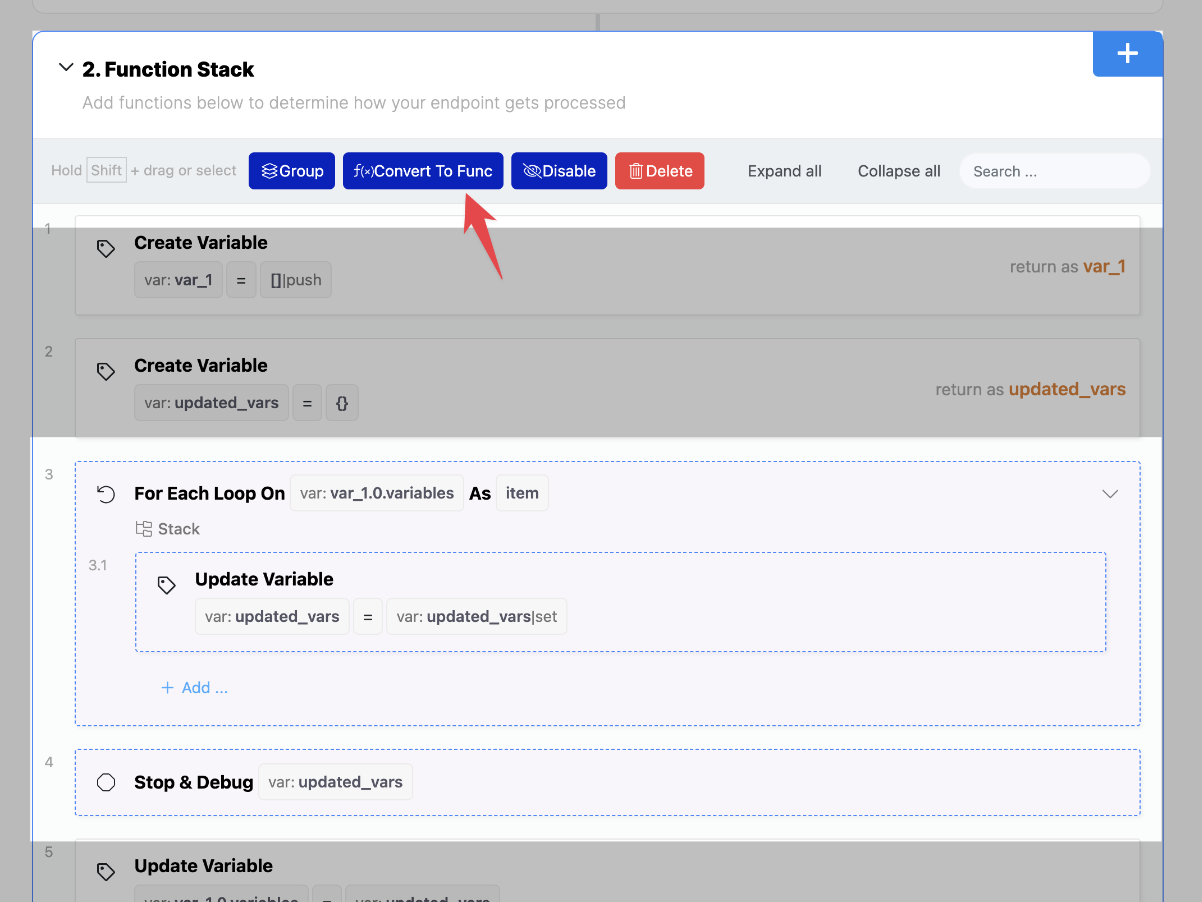Click tag icon of Create Variable var_1

[x=106, y=249]
